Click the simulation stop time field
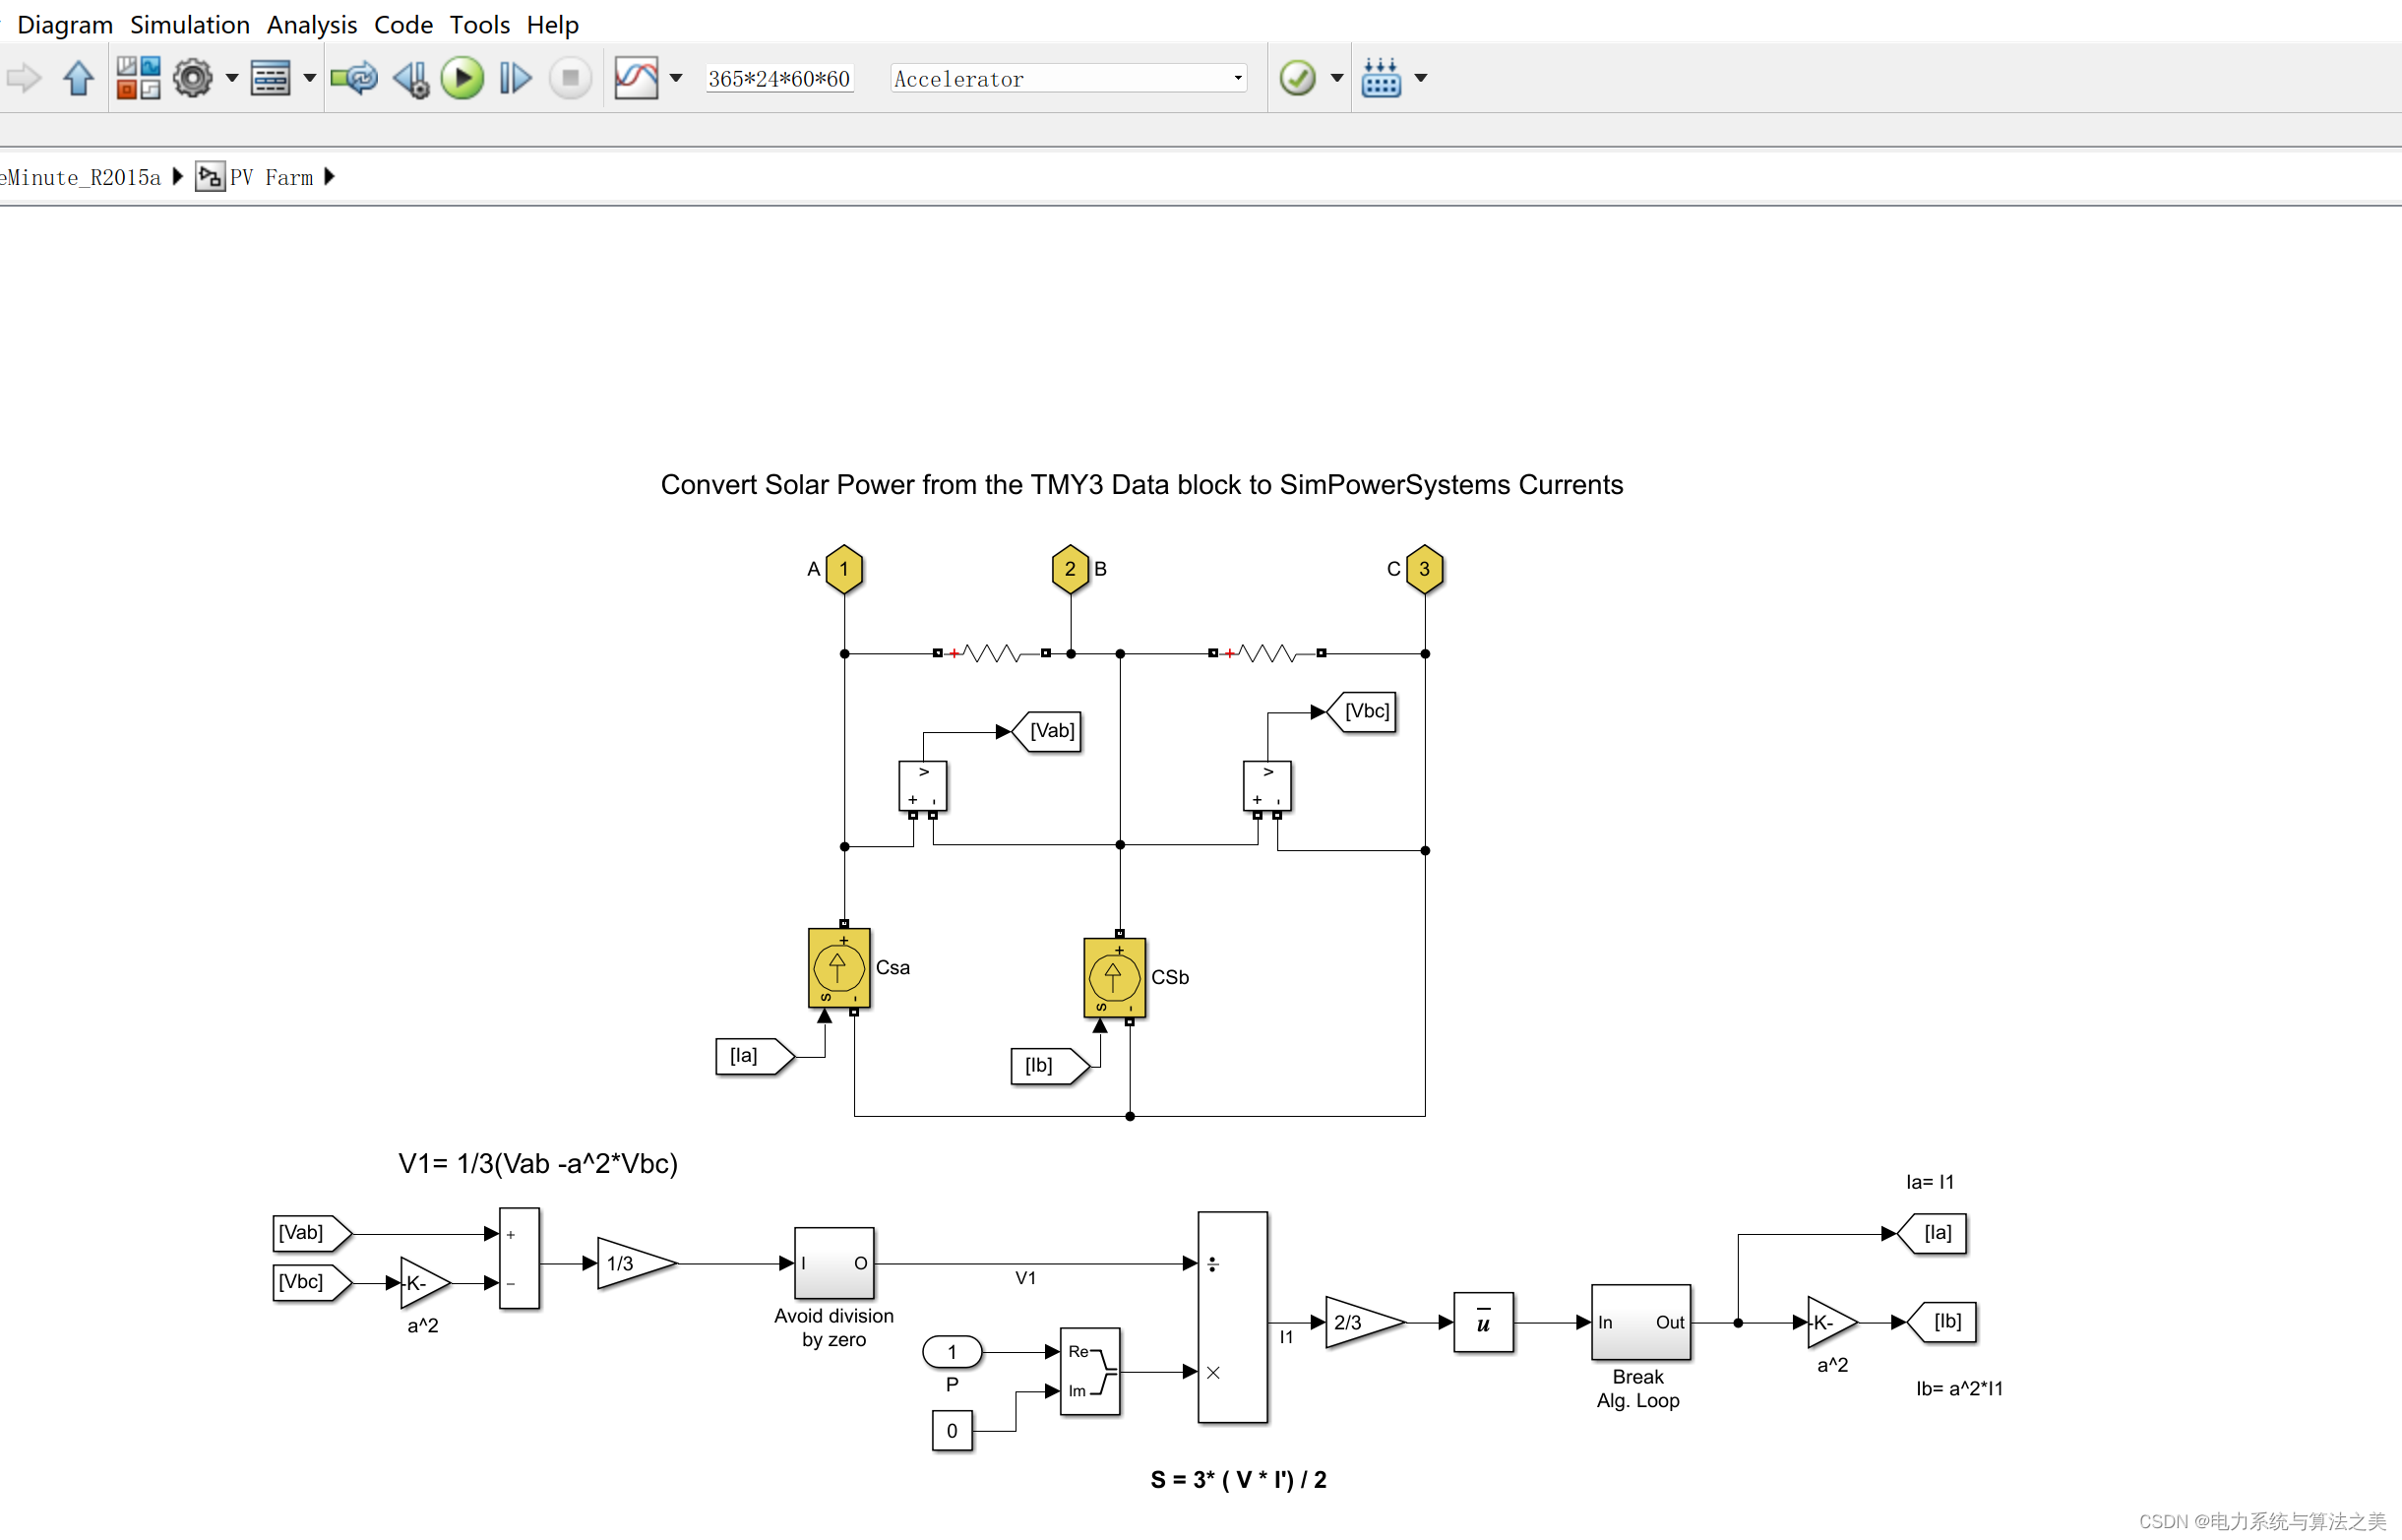This screenshot has width=2402, height=1540. tap(779, 78)
